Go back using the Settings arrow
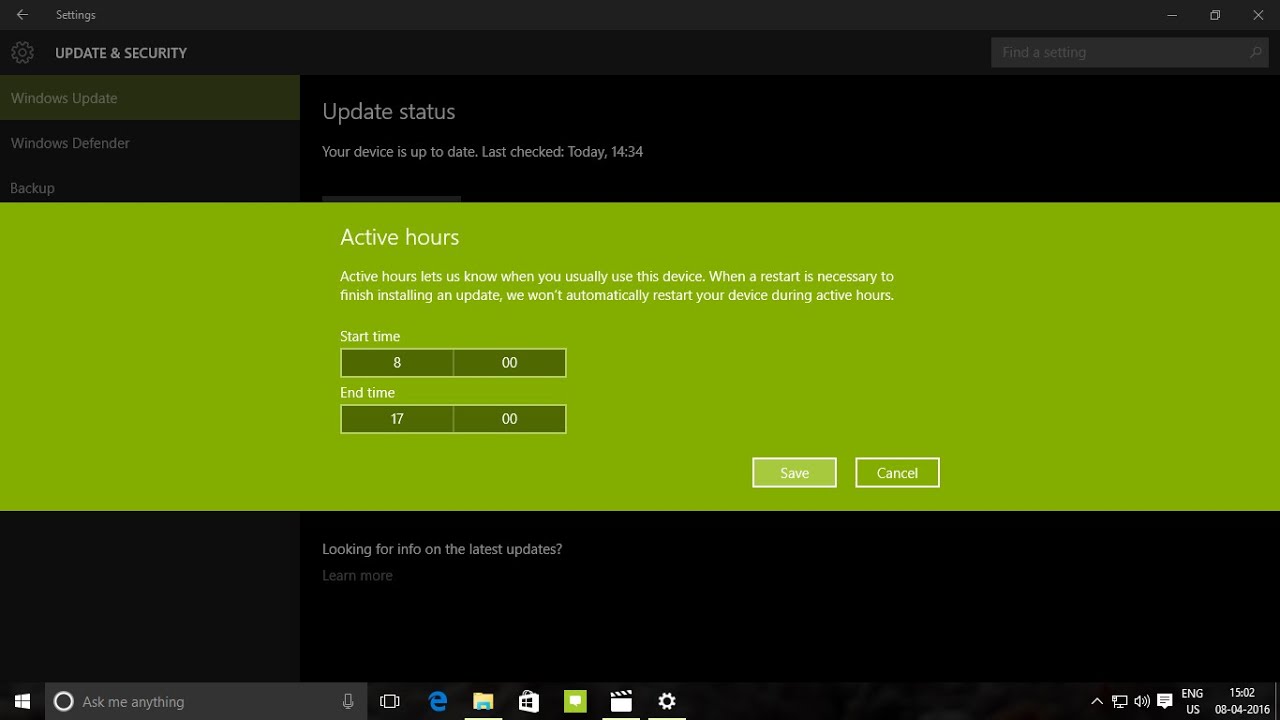1280x720 pixels. click(x=22, y=15)
